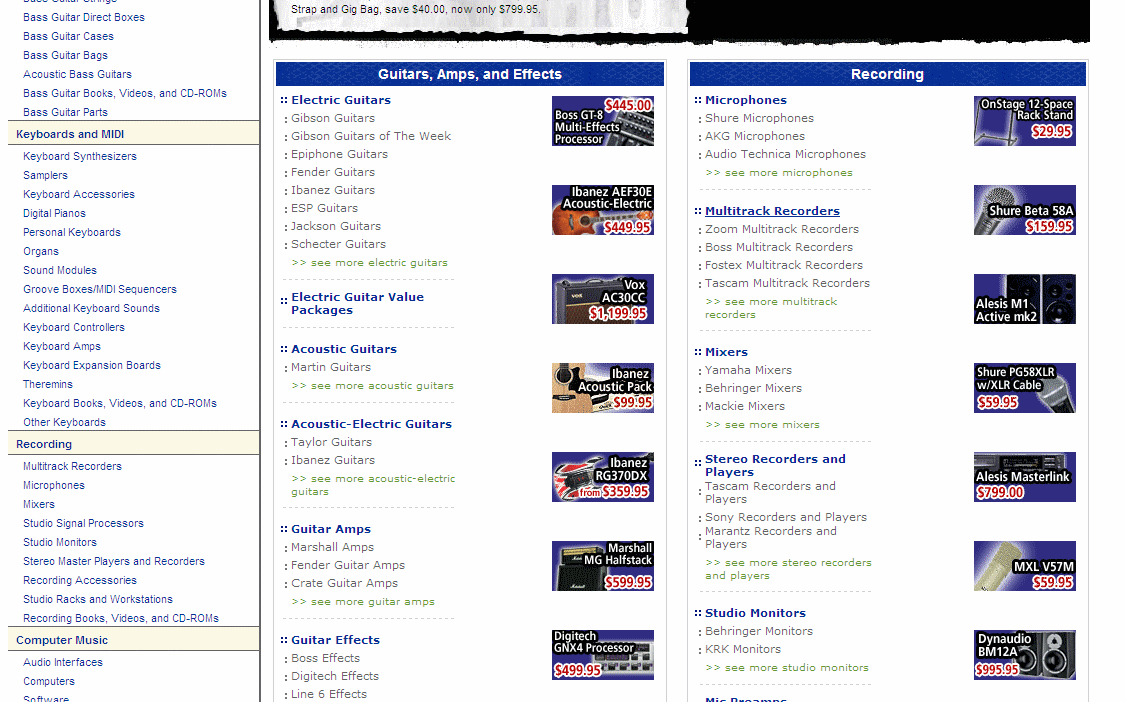Go to the Multitrack Recorders category heading
Image resolution: width=1125 pixels, height=702 pixels.
pos(772,211)
